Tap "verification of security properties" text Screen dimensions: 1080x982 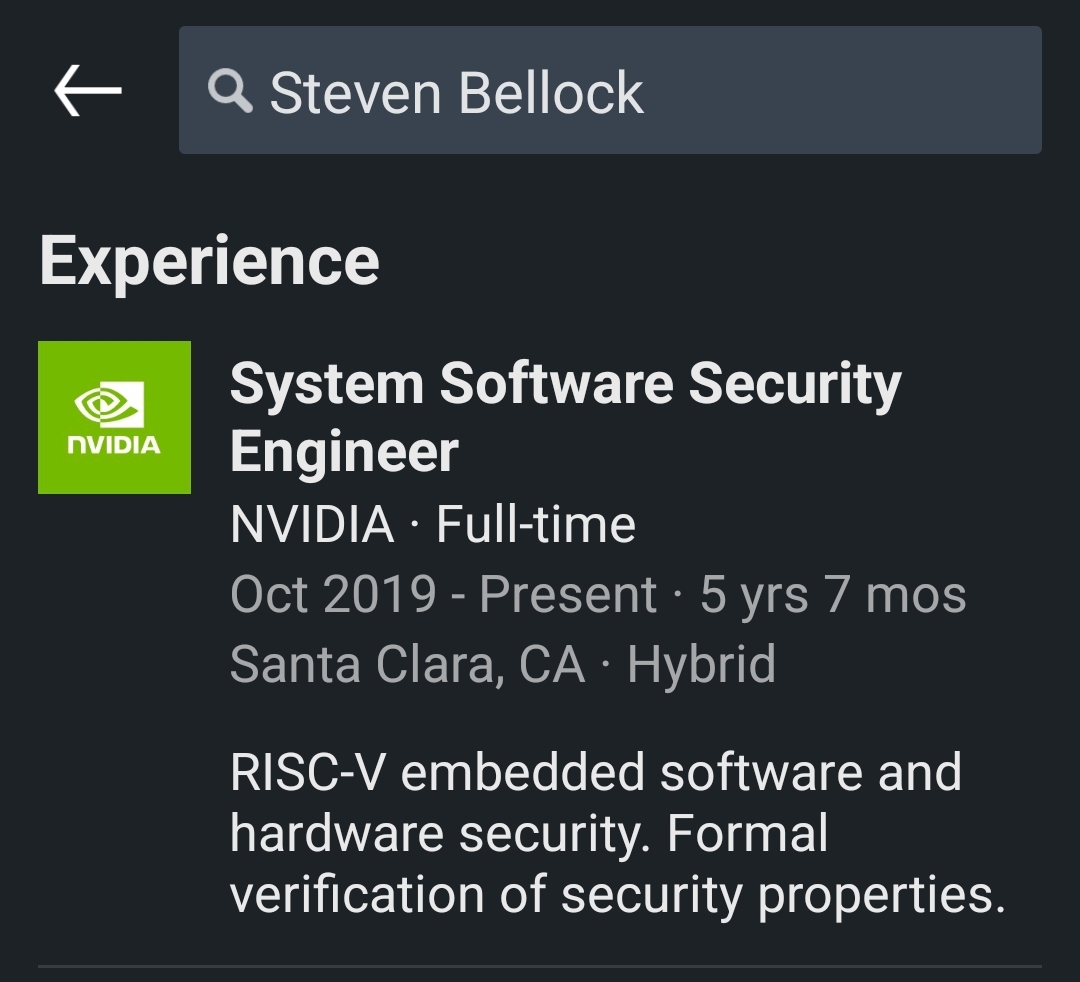click(616, 894)
